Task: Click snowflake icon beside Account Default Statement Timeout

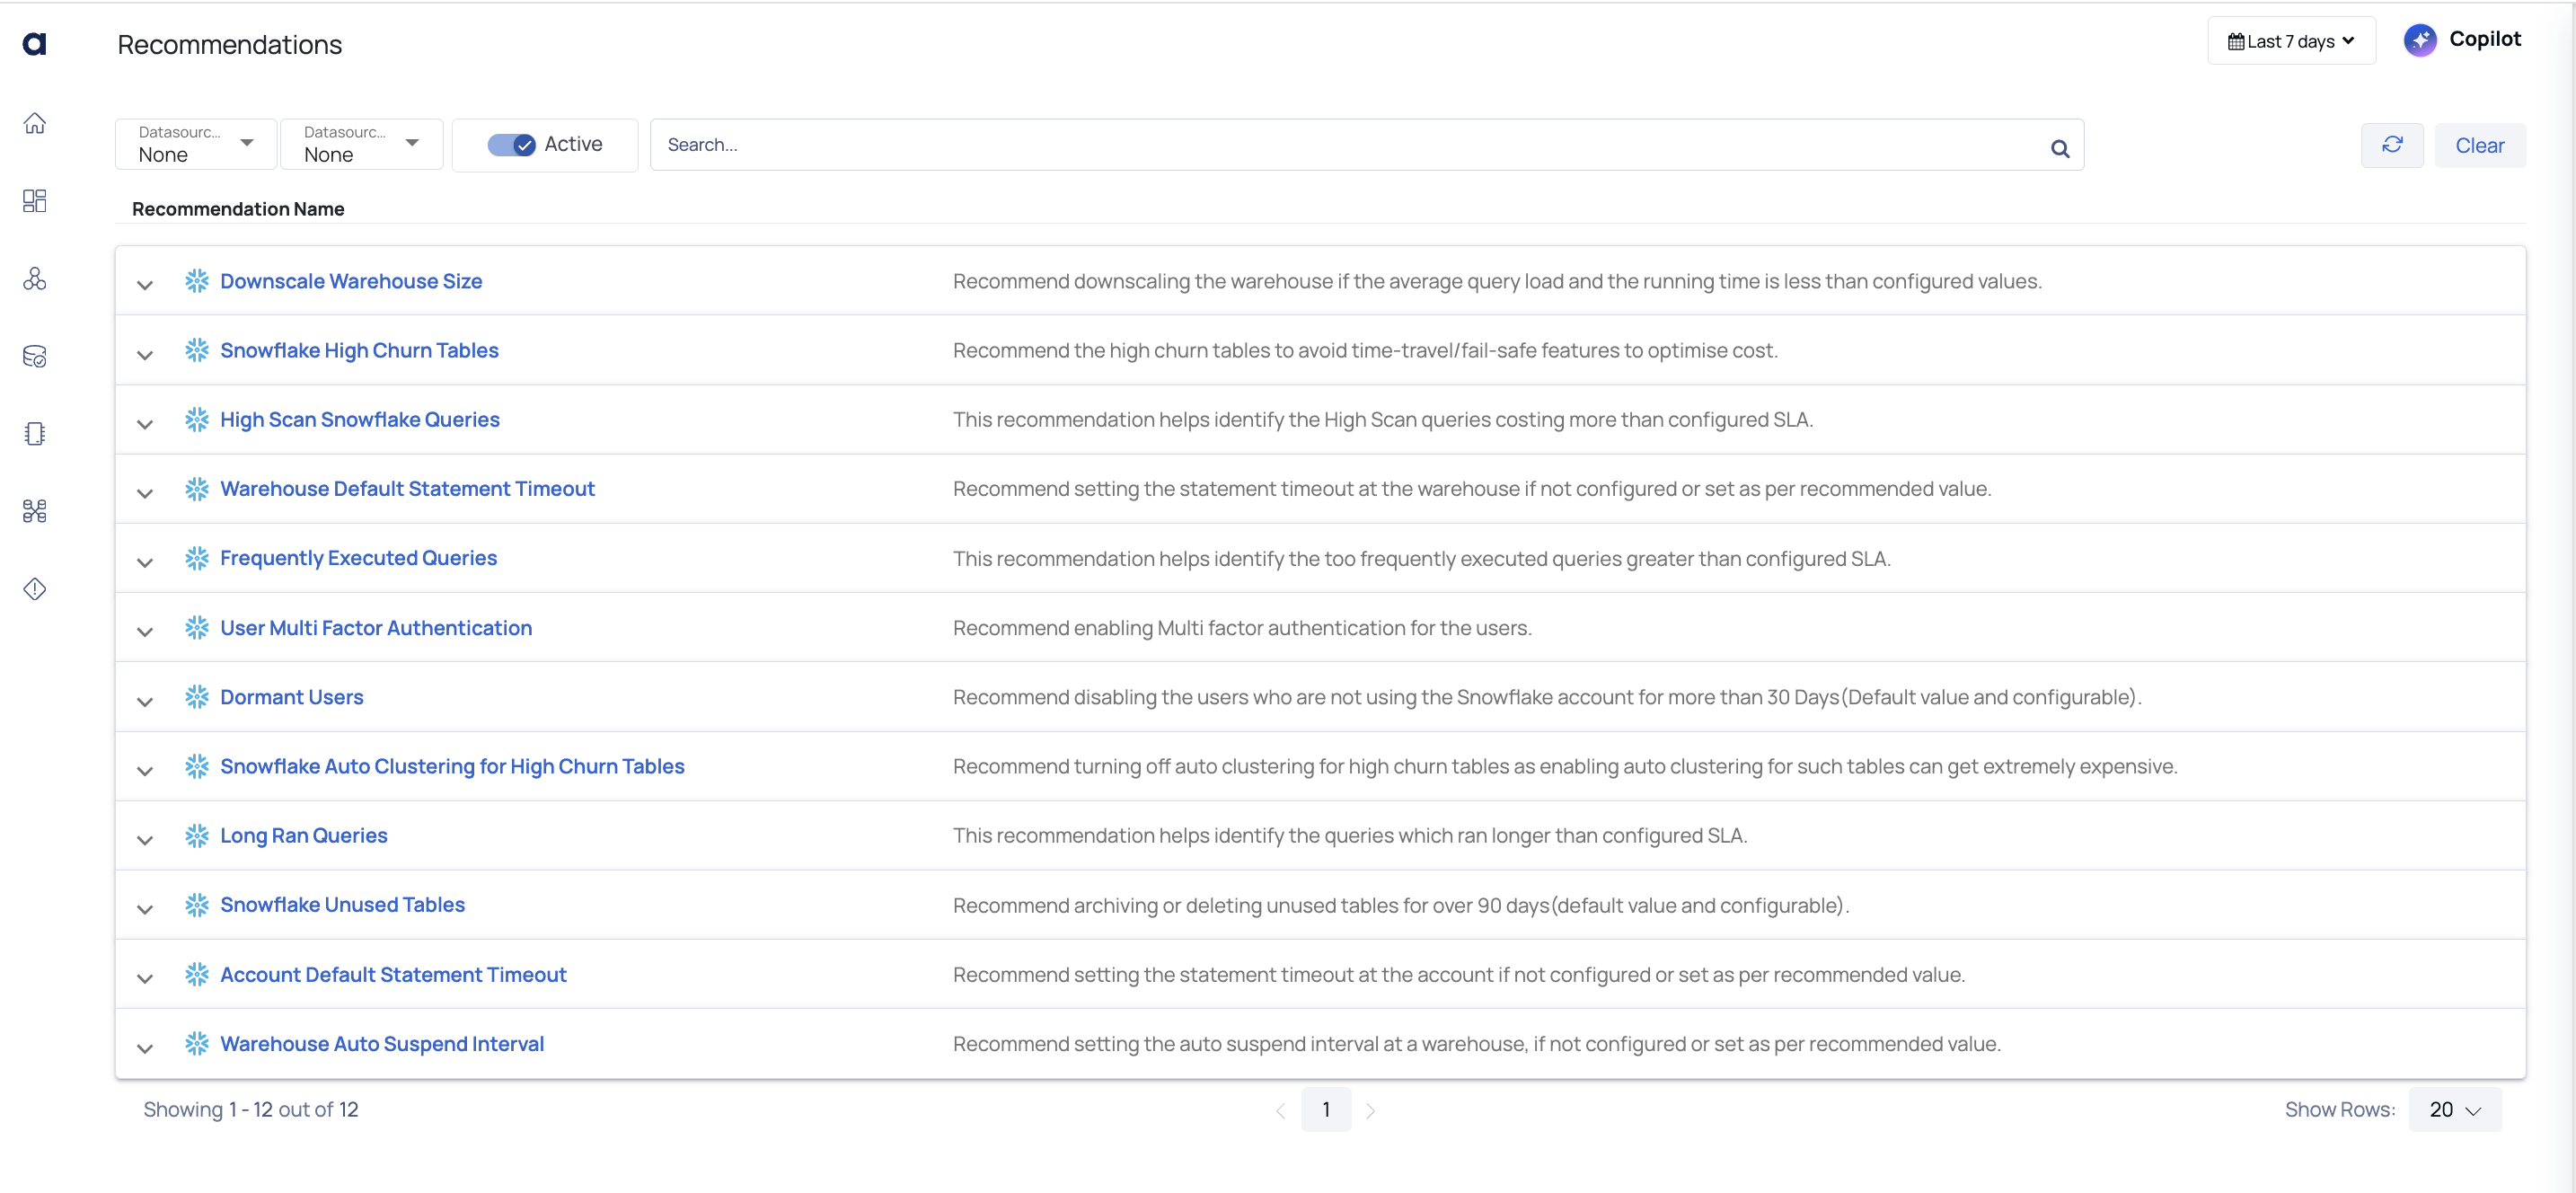Action: point(197,974)
